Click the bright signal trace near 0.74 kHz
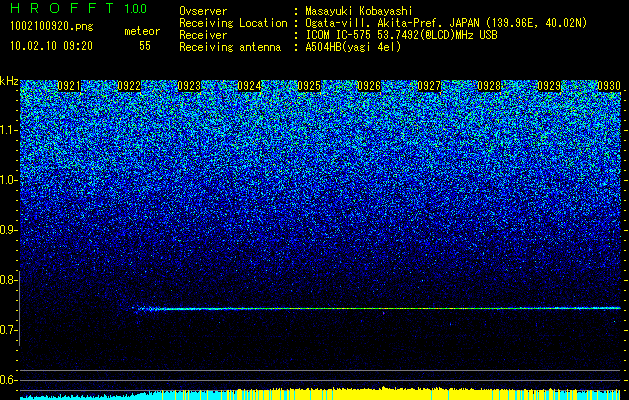629x400 pixels. tap(376, 309)
